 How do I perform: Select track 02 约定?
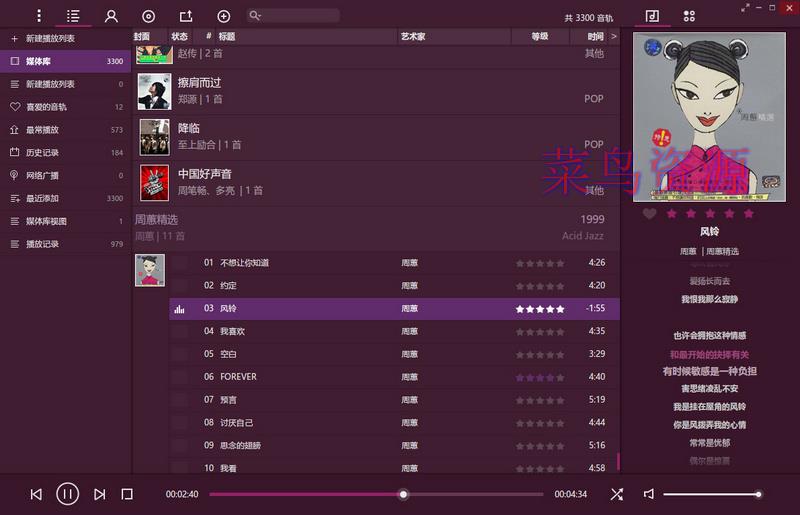[x=394, y=285]
